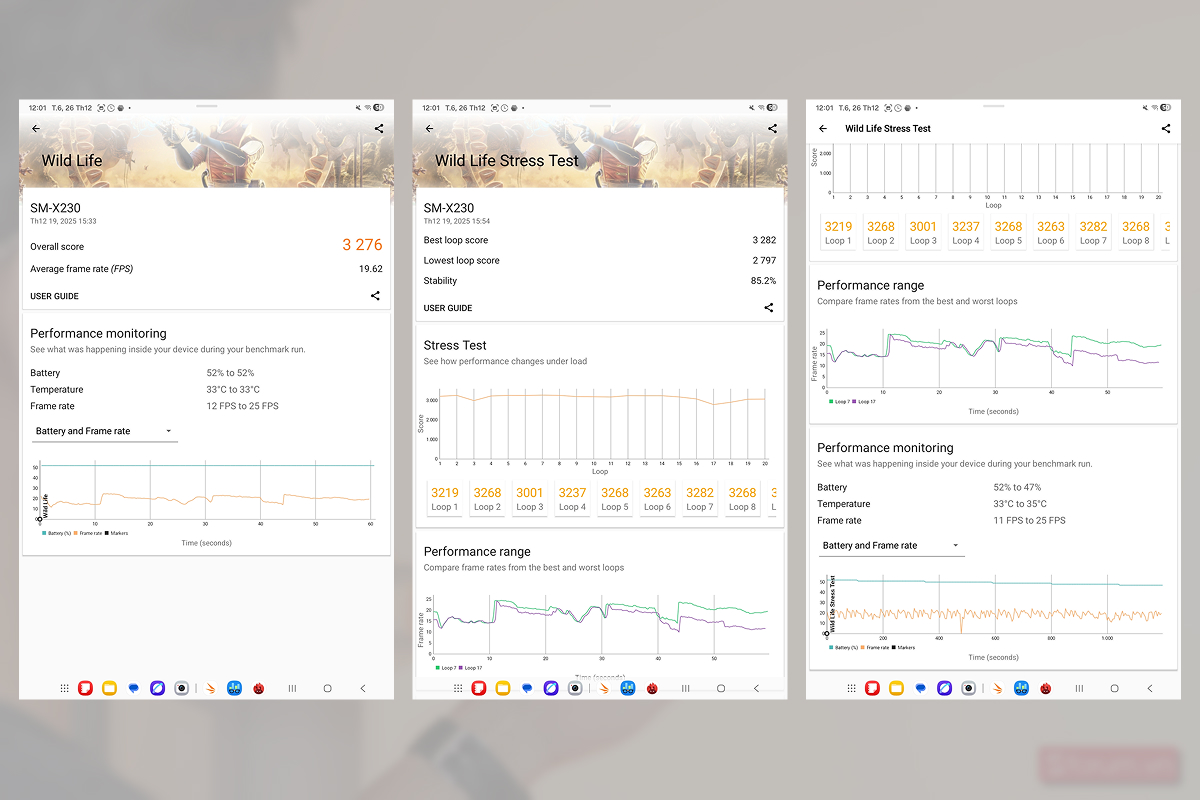Tap back arrow on middle Stress Test screen
Image resolution: width=1200 pixels, height=800 pixels.
[430, 129]
